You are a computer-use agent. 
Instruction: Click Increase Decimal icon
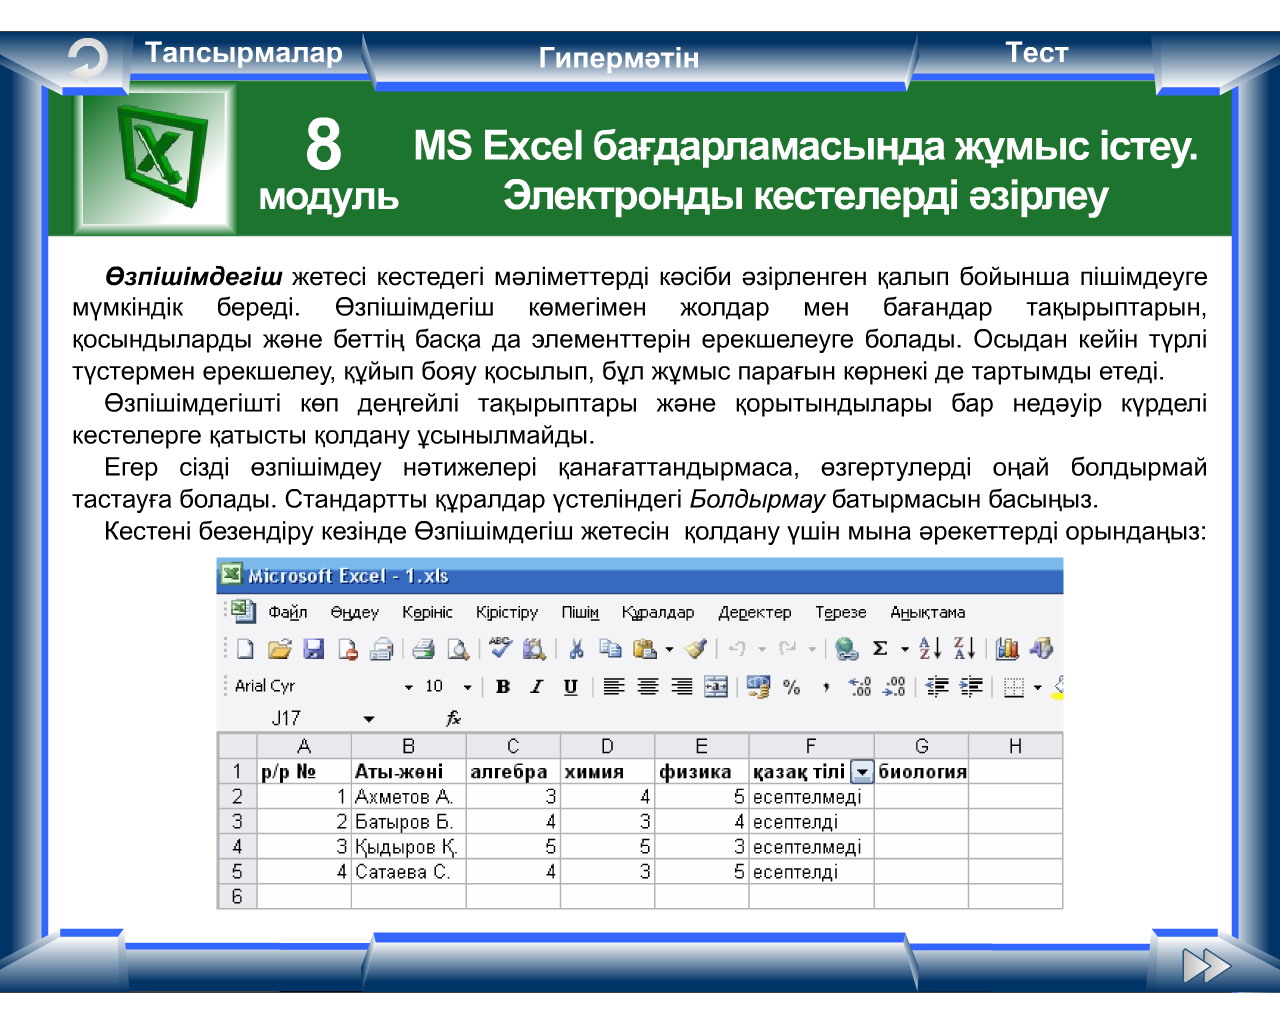[860, 687]
